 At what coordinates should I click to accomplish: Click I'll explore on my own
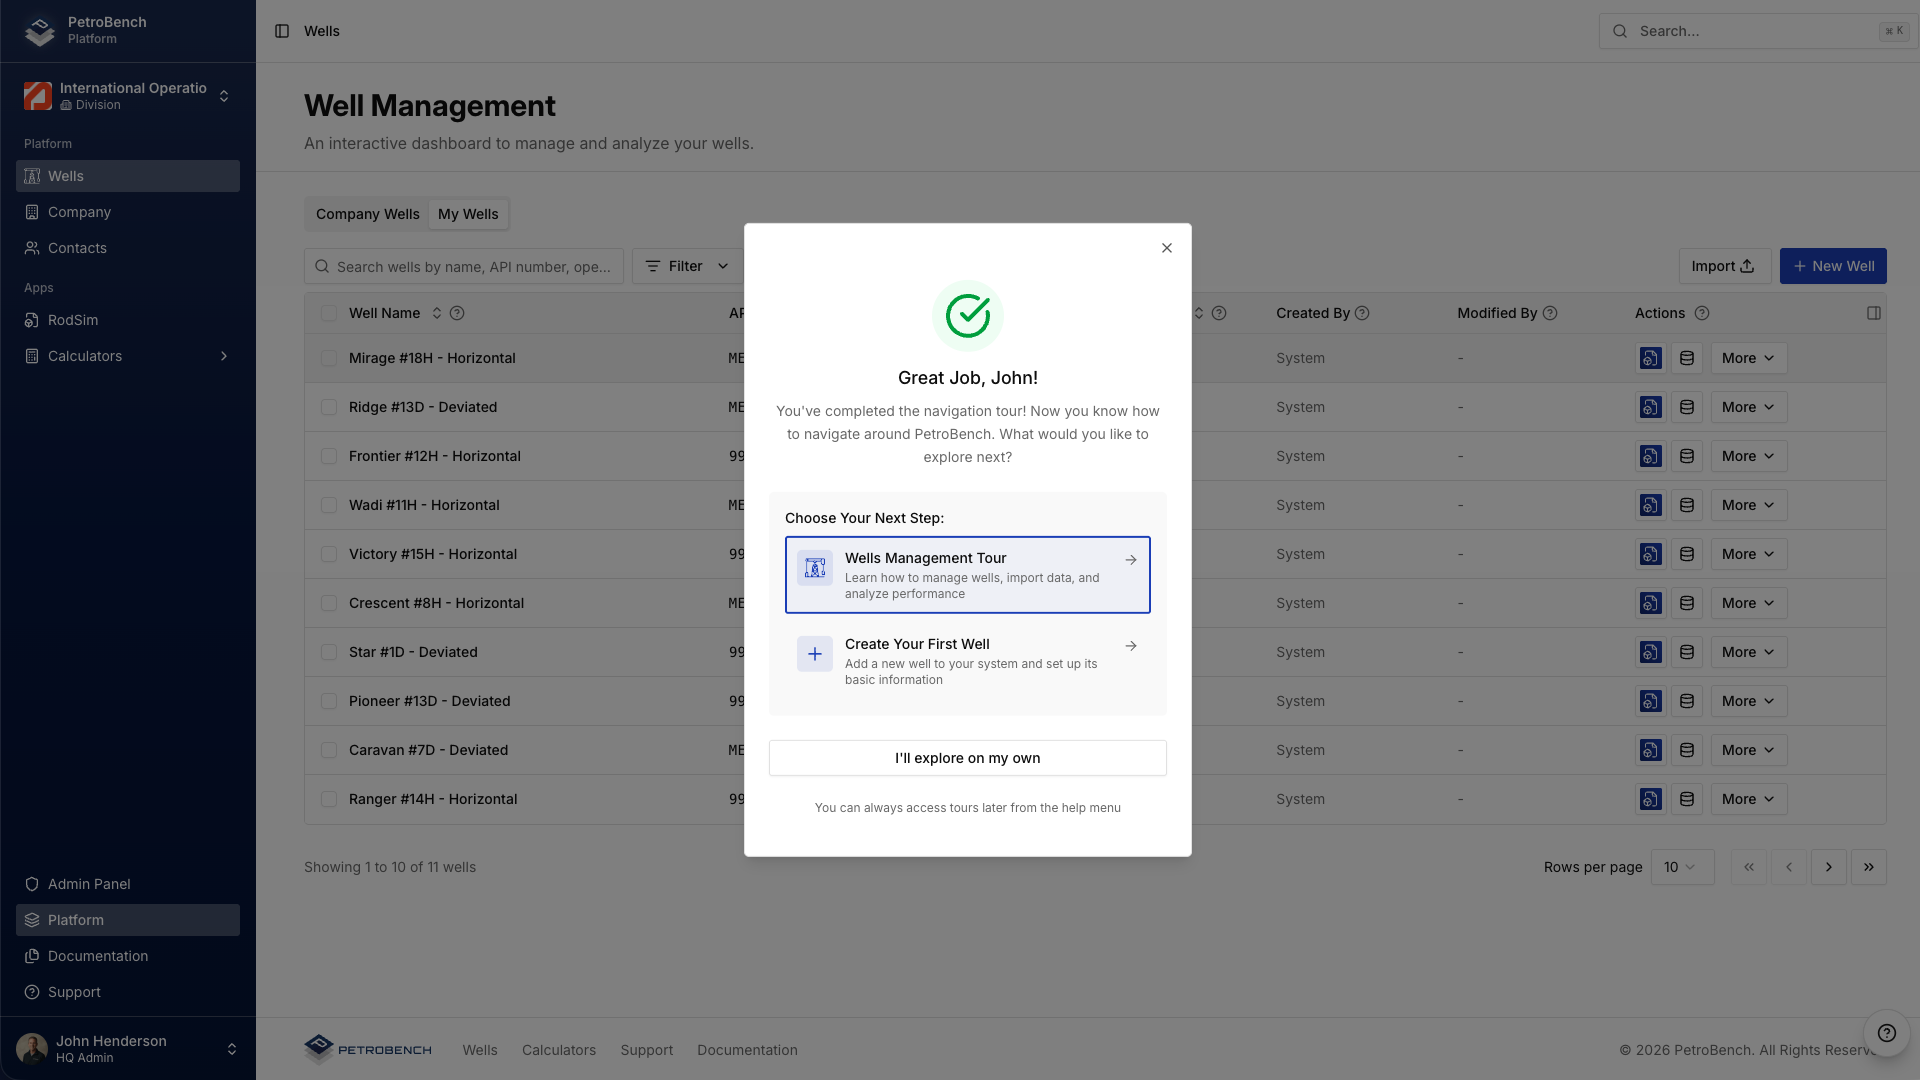tap(967, 758)
